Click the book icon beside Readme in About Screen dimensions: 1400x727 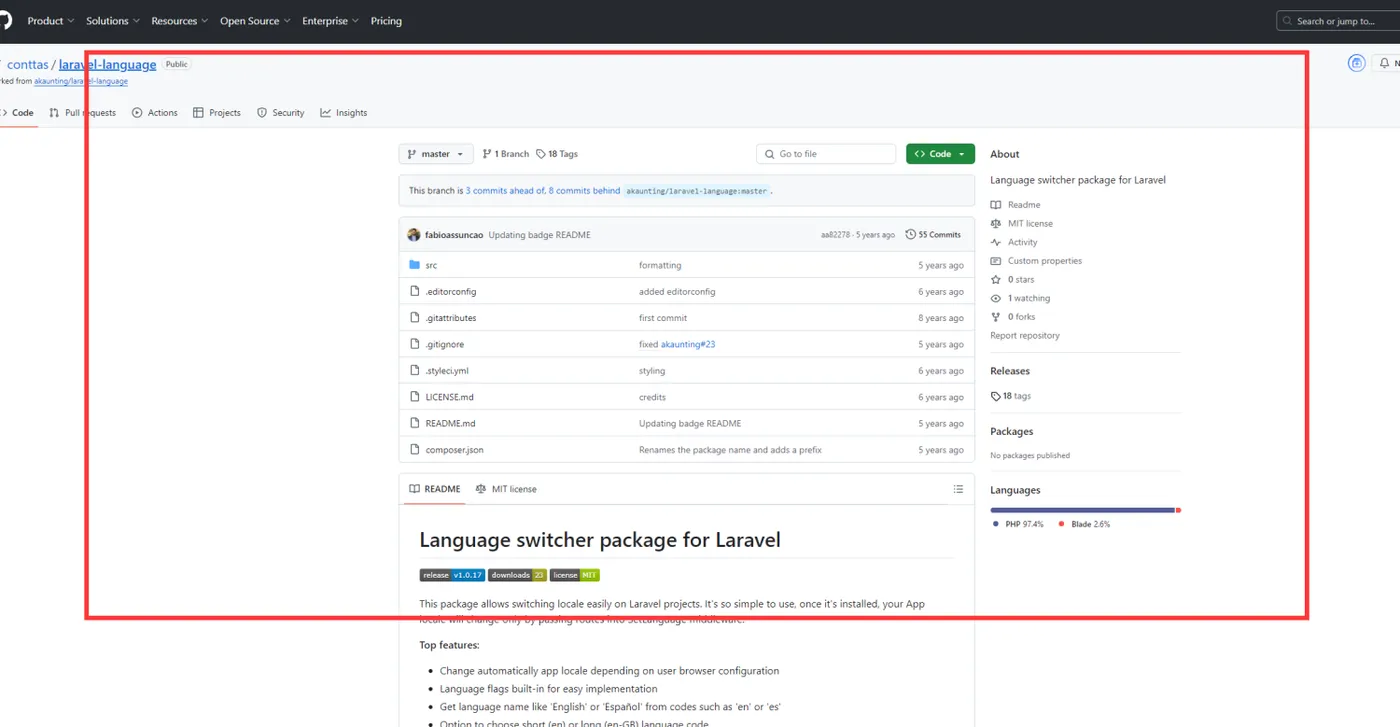[x=996, y=205]
